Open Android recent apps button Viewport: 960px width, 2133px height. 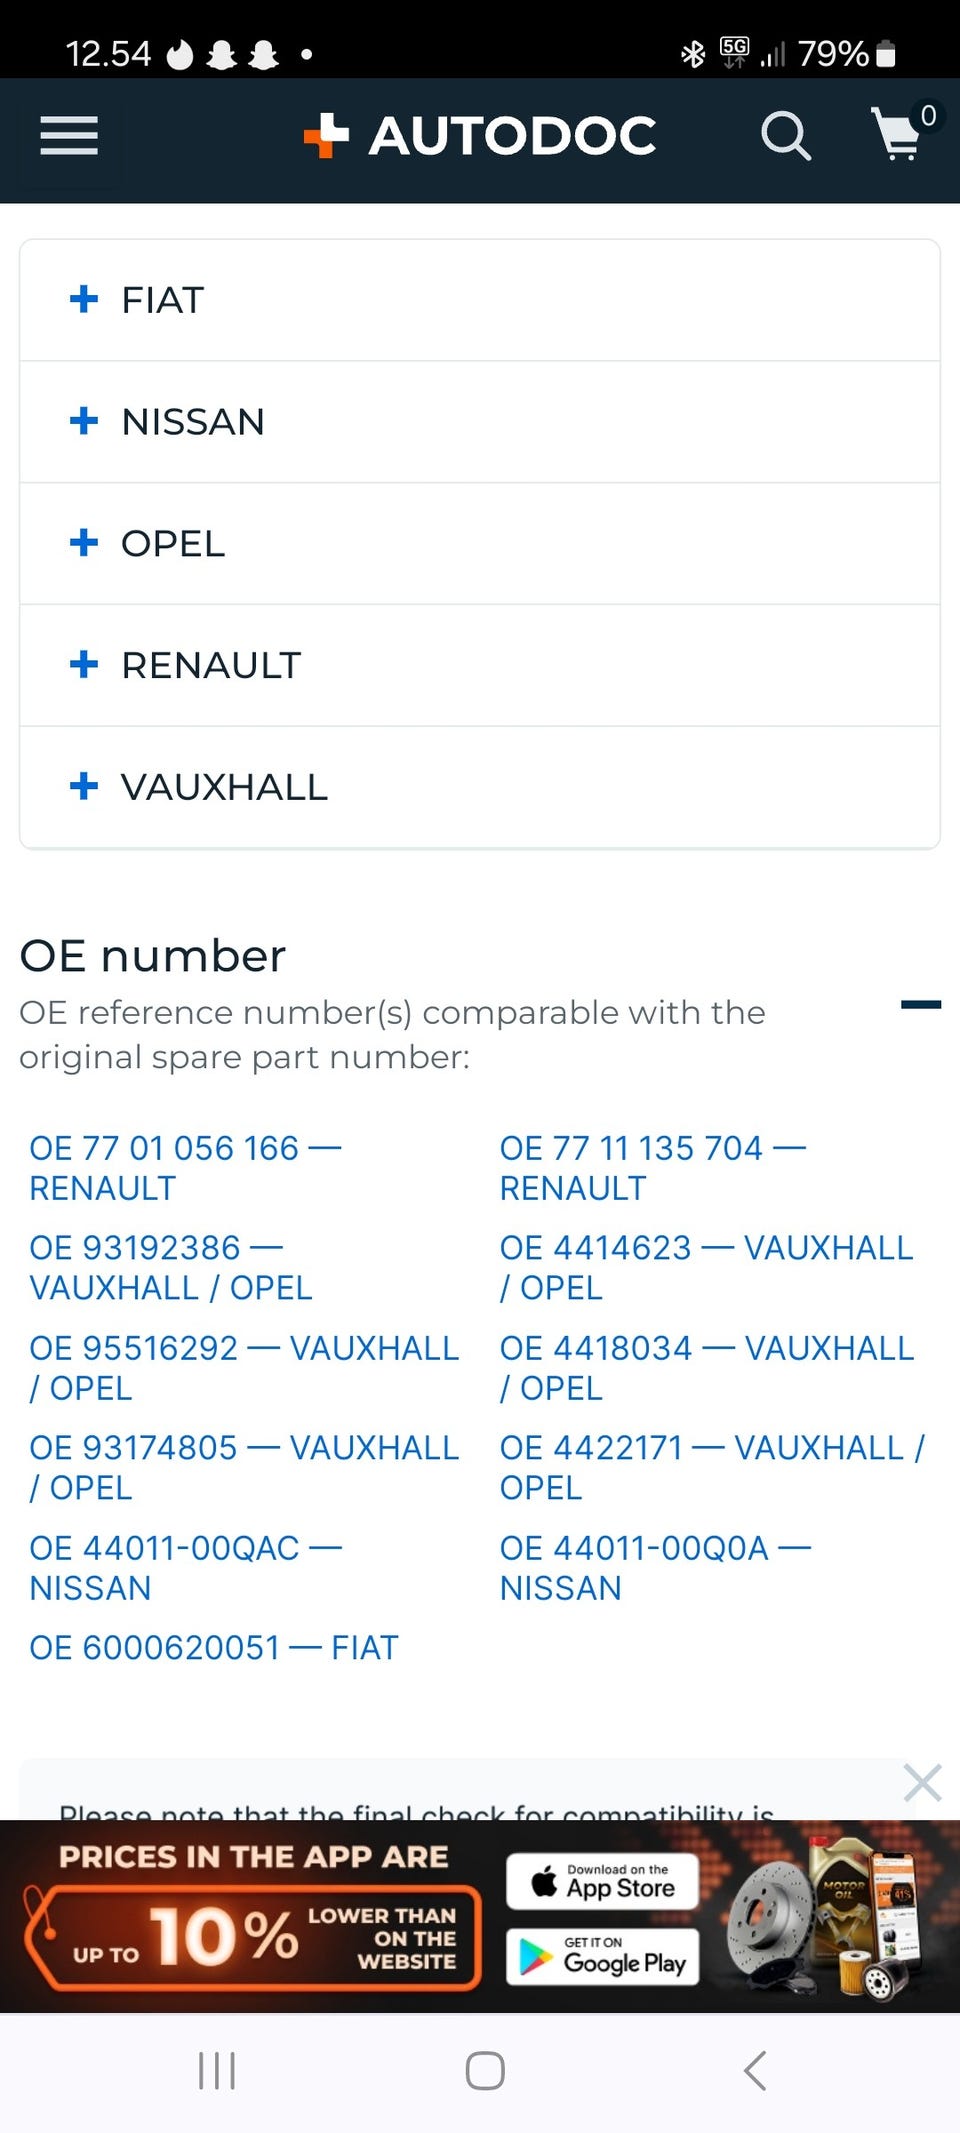217,2070
